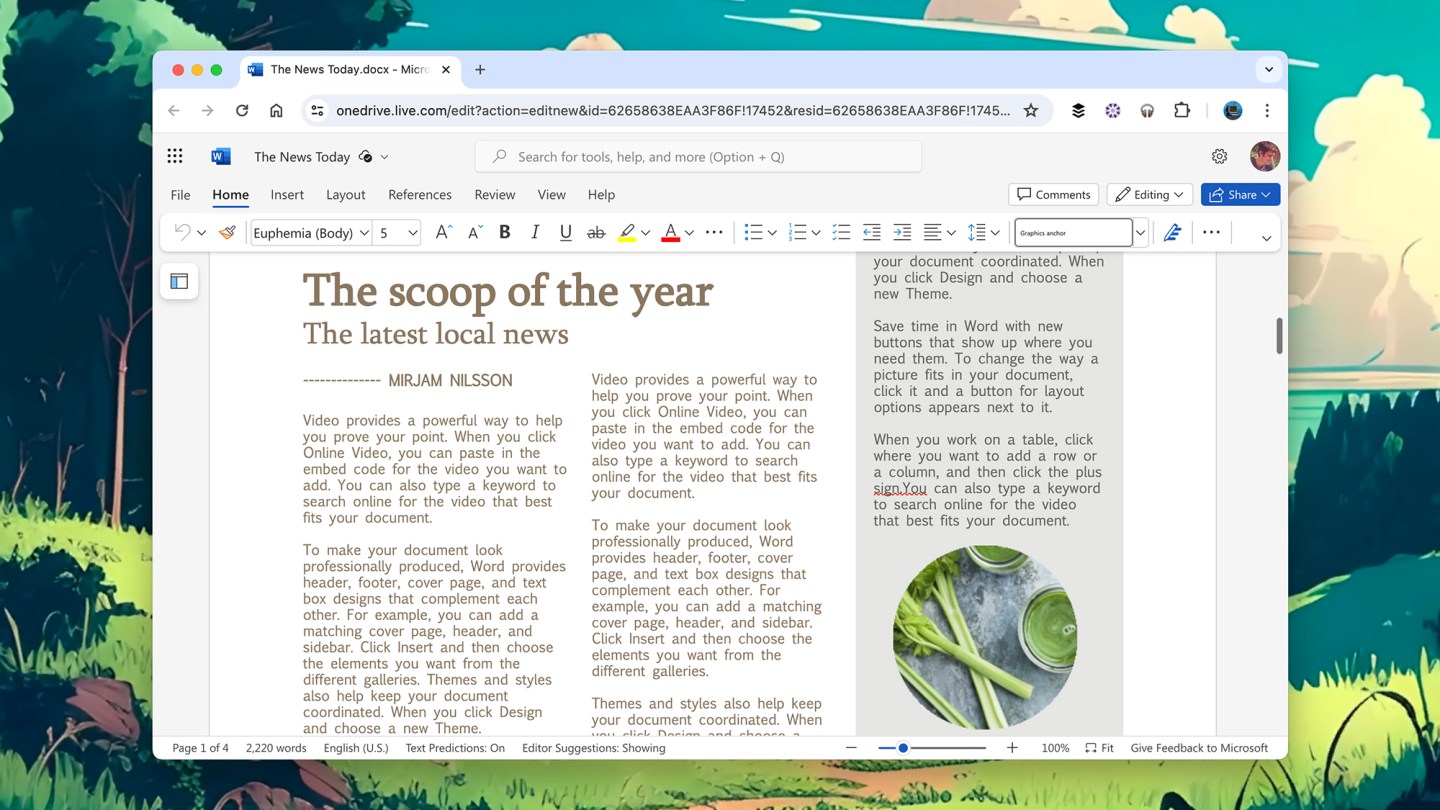Open the Editing mode selector
This screenshot has width=1440, height=810.
point(1149,194)
